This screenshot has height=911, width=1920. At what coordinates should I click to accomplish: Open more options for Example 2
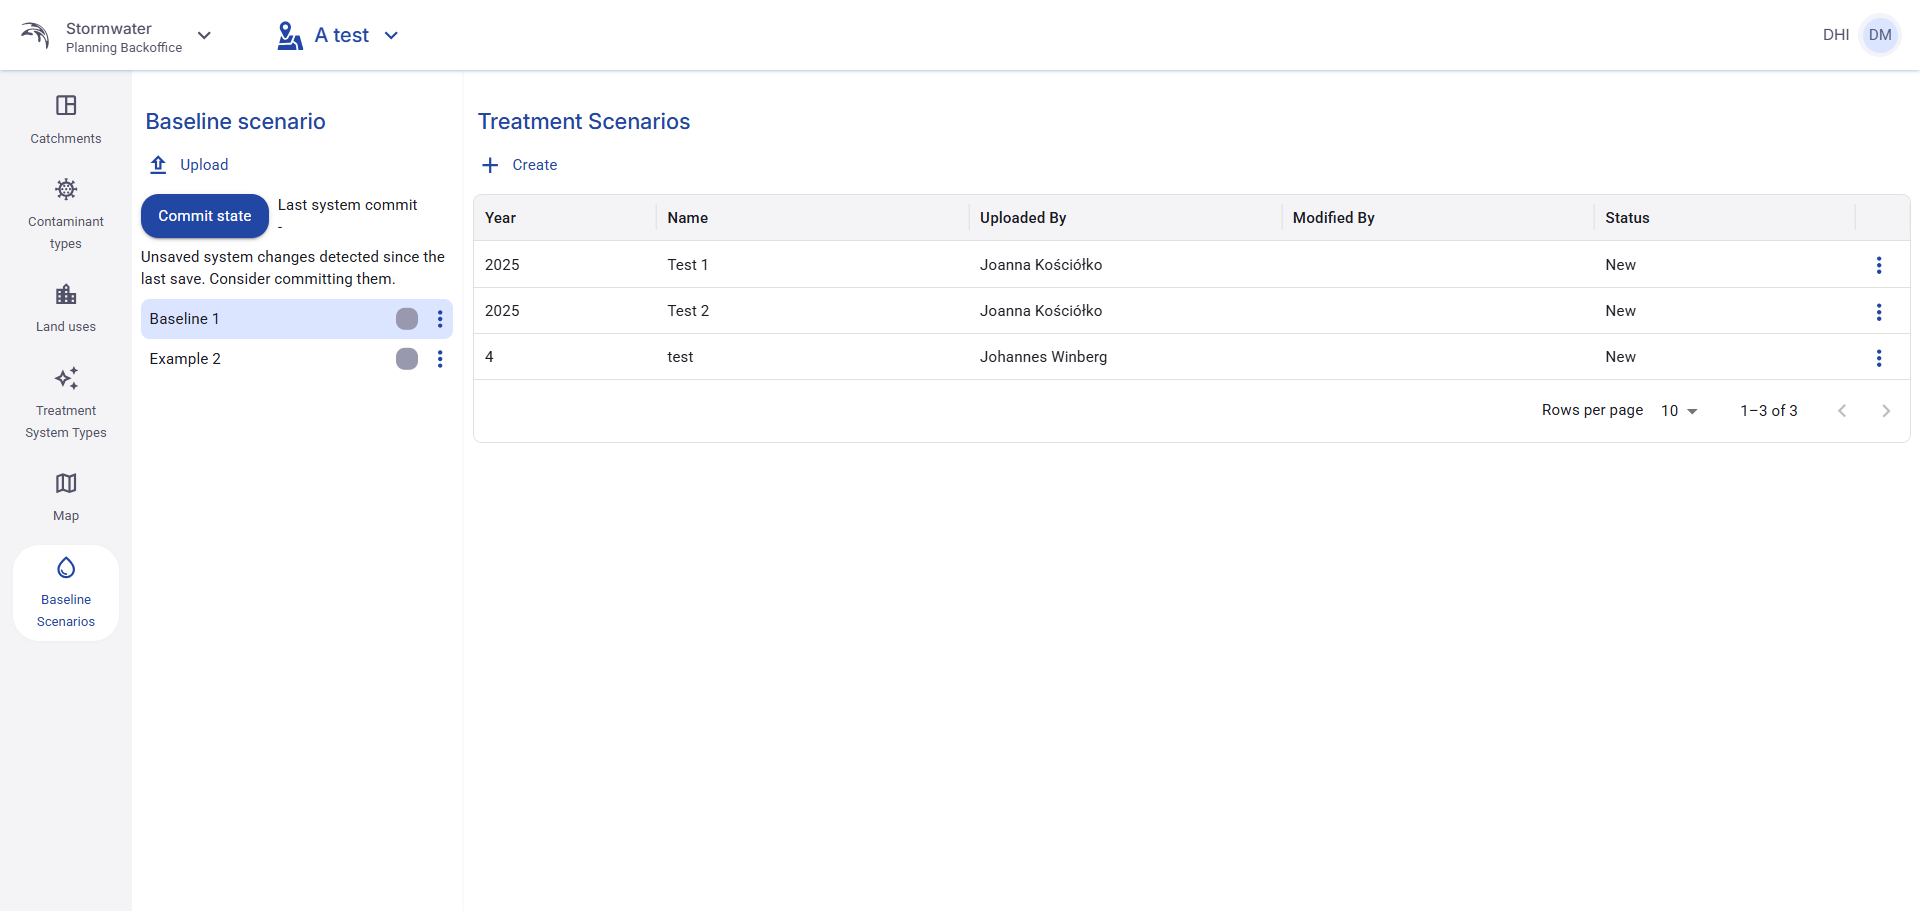(x=440, y=359)
